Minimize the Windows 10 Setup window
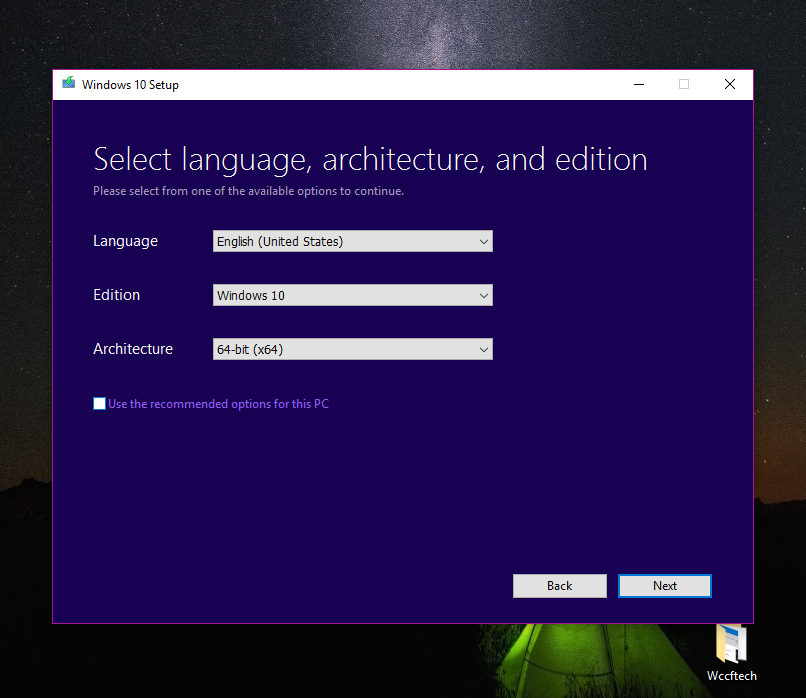This screenshot has width=806, height=698. tap(638, 85)
